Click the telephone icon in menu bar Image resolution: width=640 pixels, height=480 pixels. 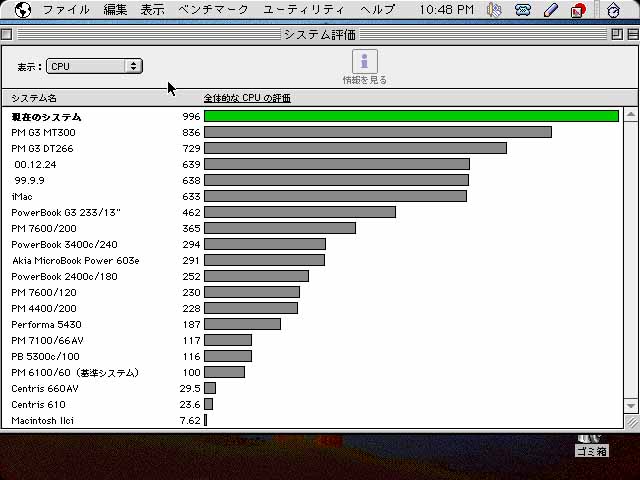pos(522,10)
